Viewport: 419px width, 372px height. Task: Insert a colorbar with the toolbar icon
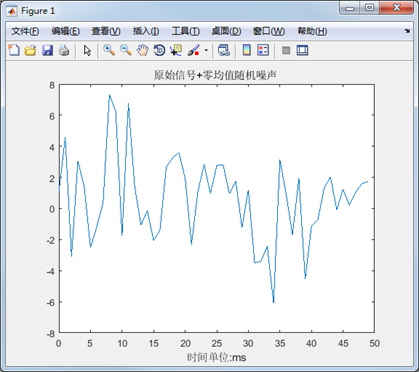pos(247,50)
